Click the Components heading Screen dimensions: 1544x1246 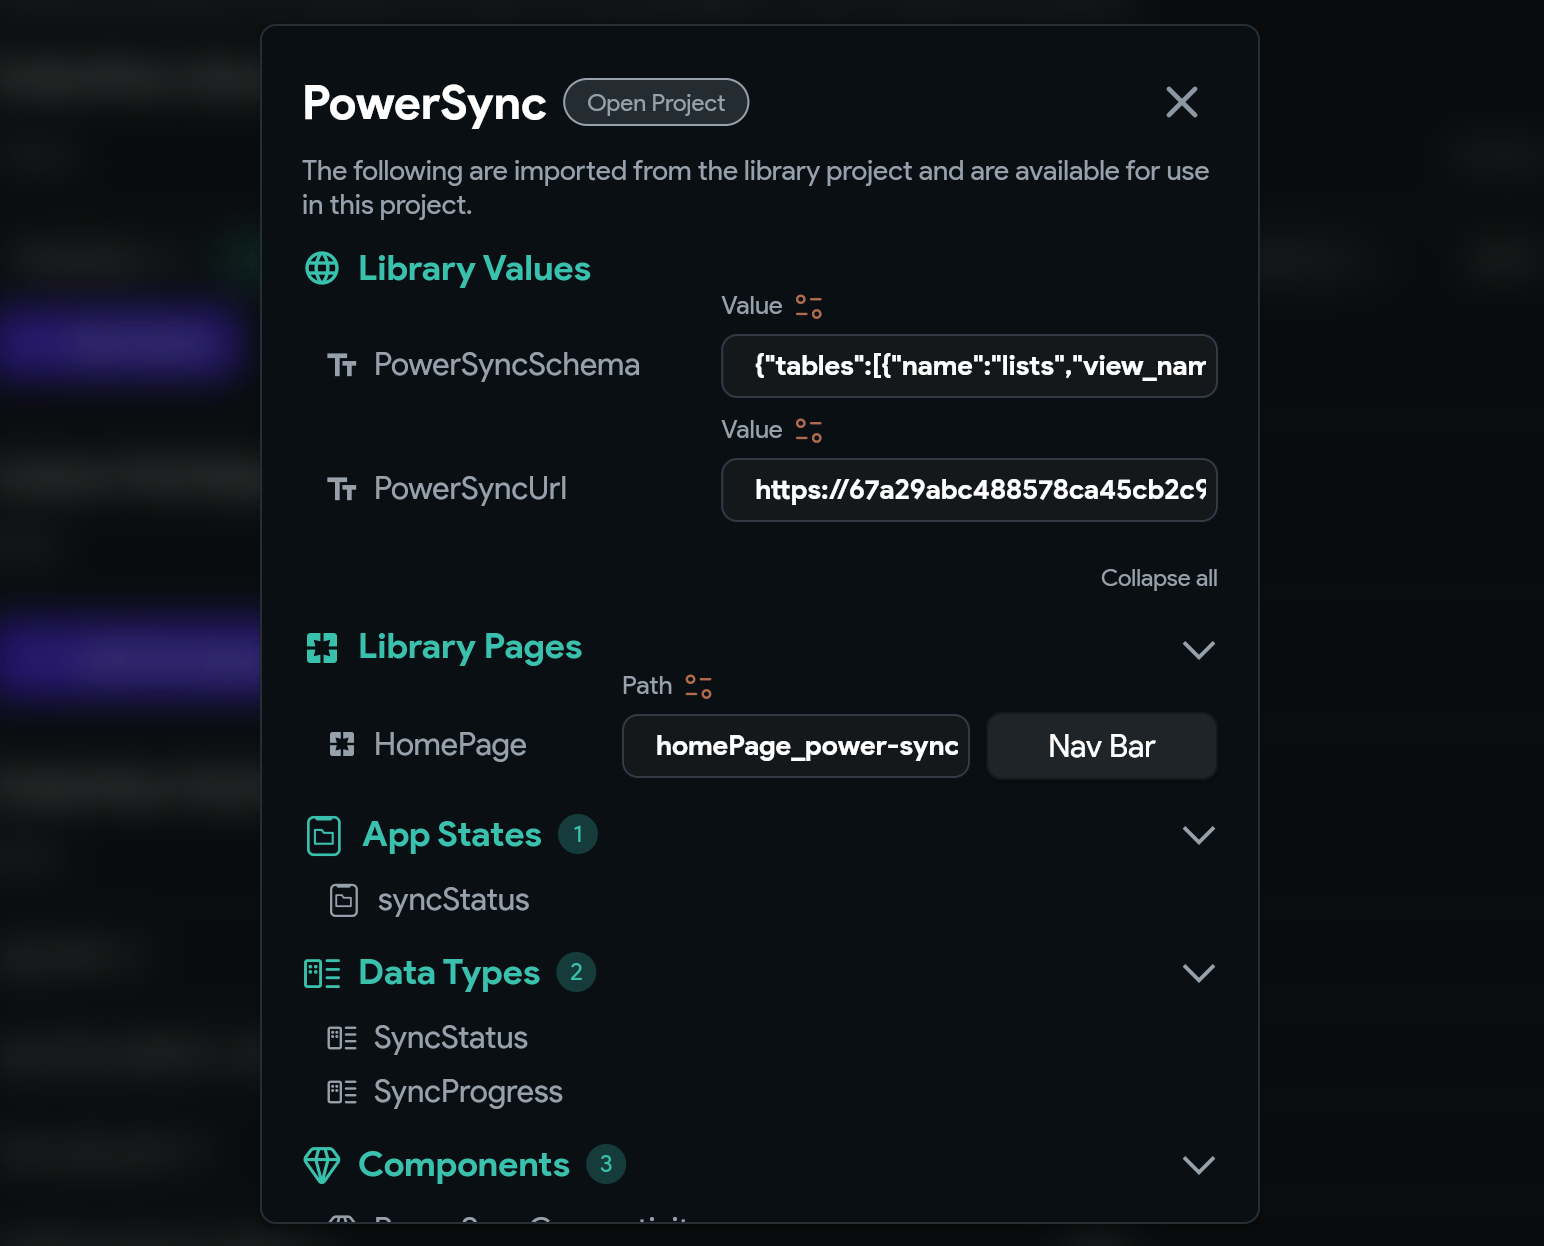464,1165
